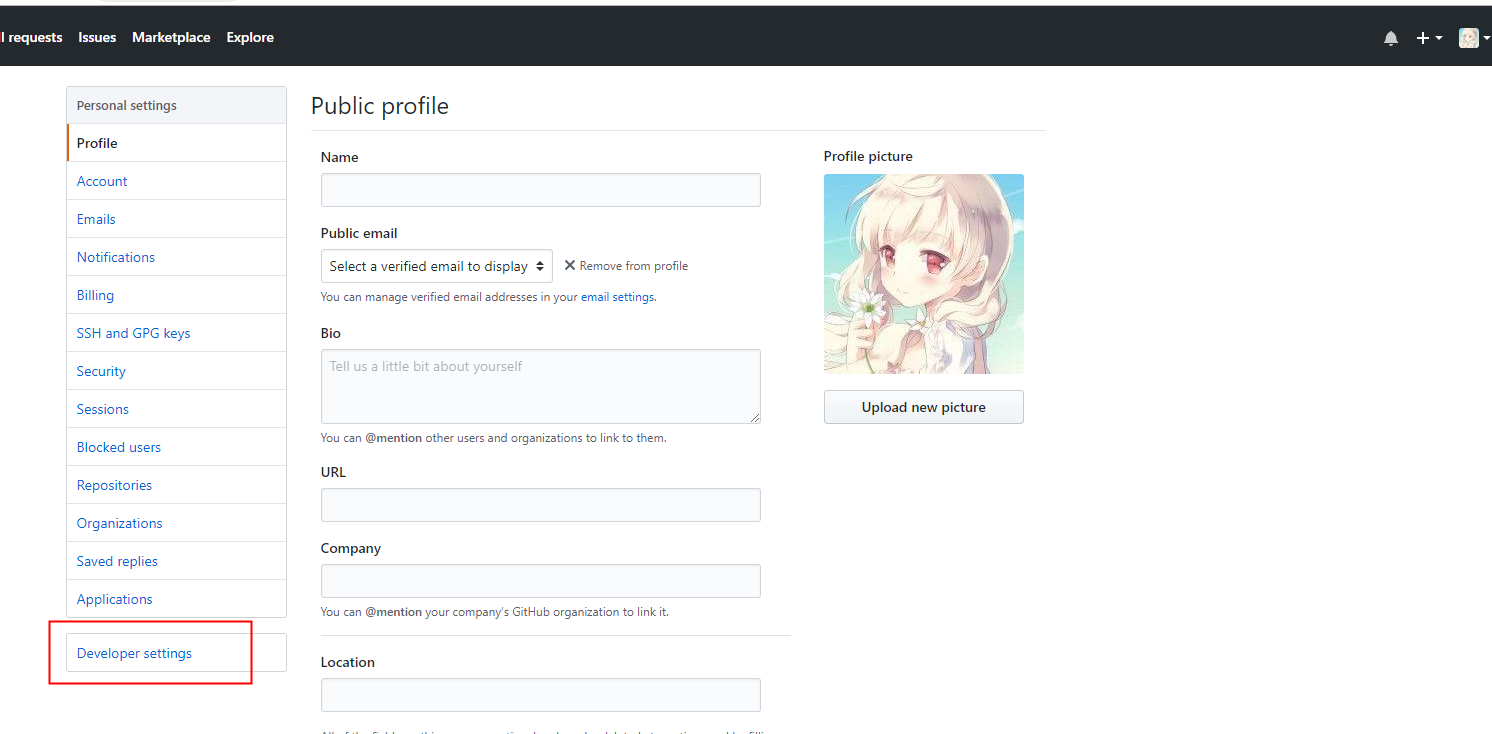Open the verified email selection dropdown
This screenshot has height=734, width=1492.
point(436,265)
